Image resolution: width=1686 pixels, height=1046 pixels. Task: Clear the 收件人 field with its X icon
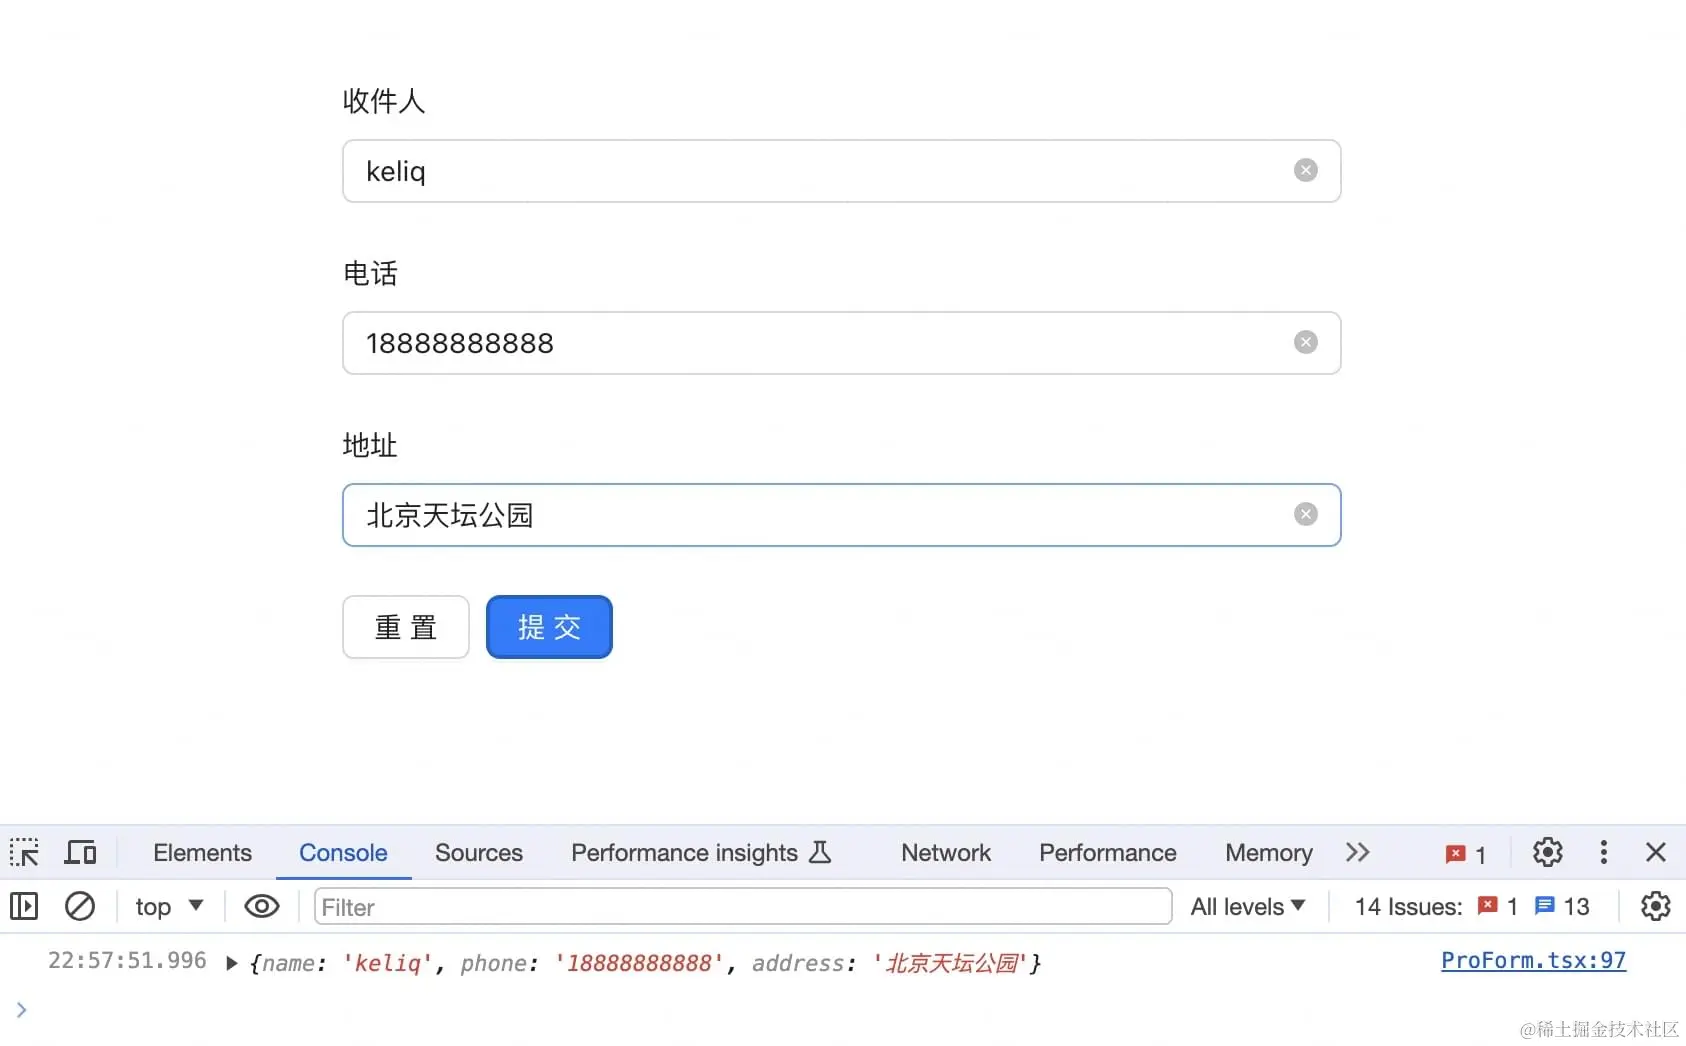[1305, 170]
